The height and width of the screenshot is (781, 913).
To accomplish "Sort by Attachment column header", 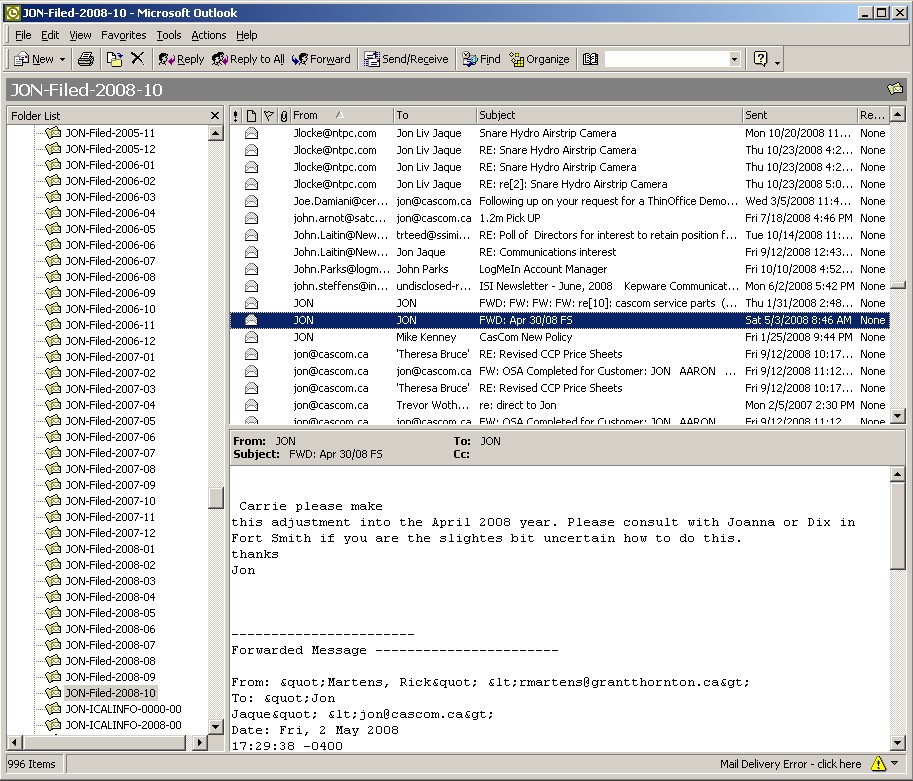I will pos(284,115).
